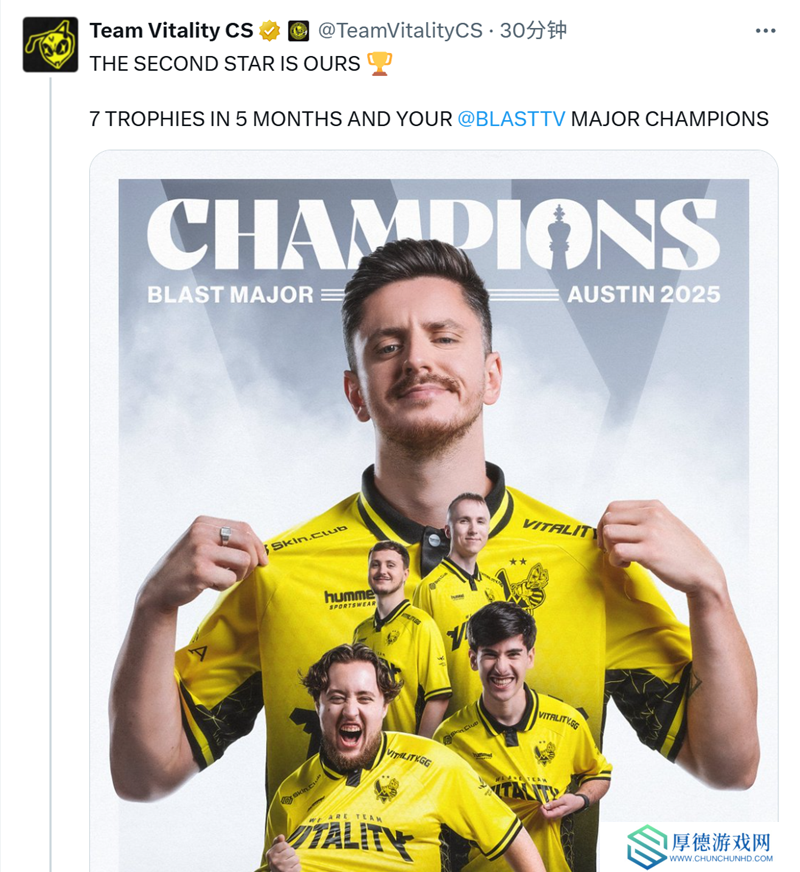Screen dimensions: 800x872
Task: Click the Skin.Club sponsor logo on jersey
Action: click(307, 539)
